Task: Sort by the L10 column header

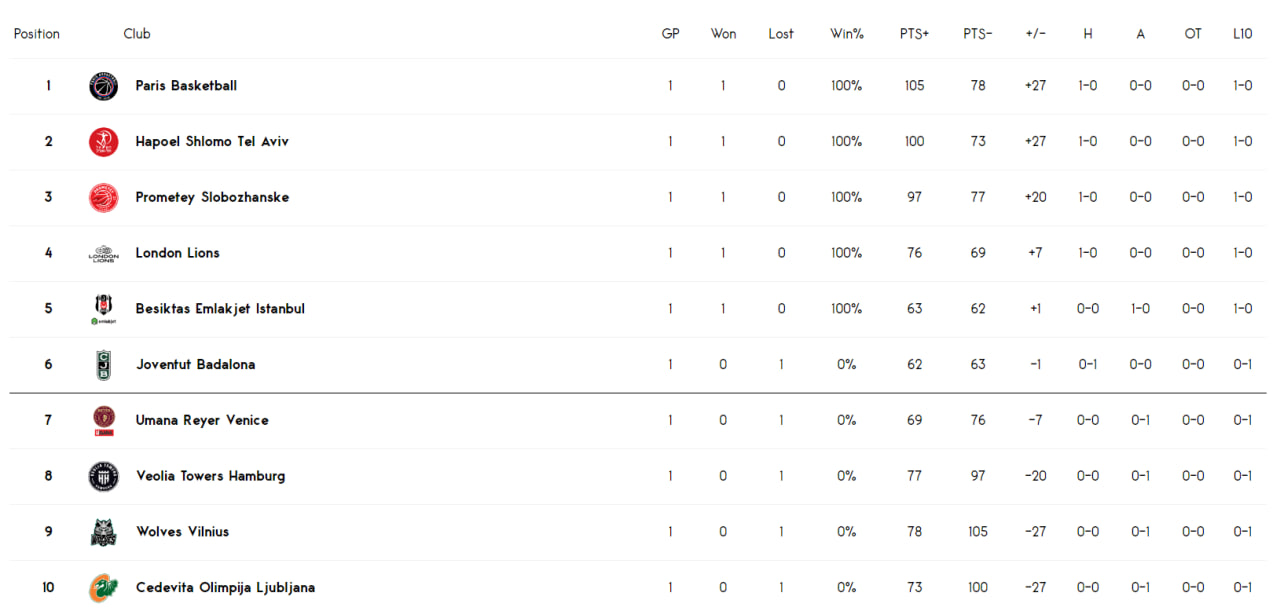Action: tap(1242, 34)
